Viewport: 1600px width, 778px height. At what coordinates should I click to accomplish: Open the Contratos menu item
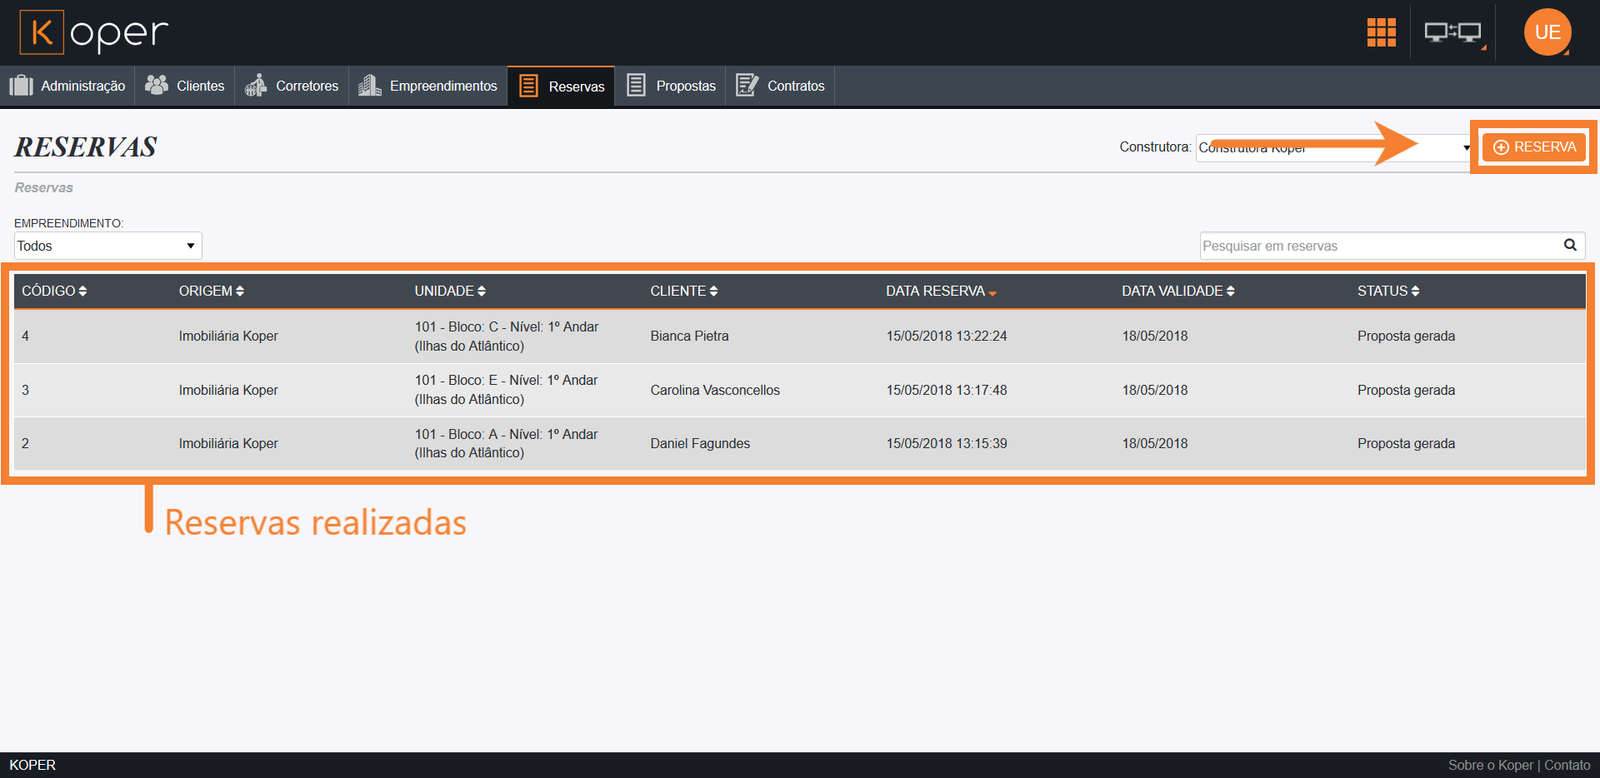tap(781, 86)
